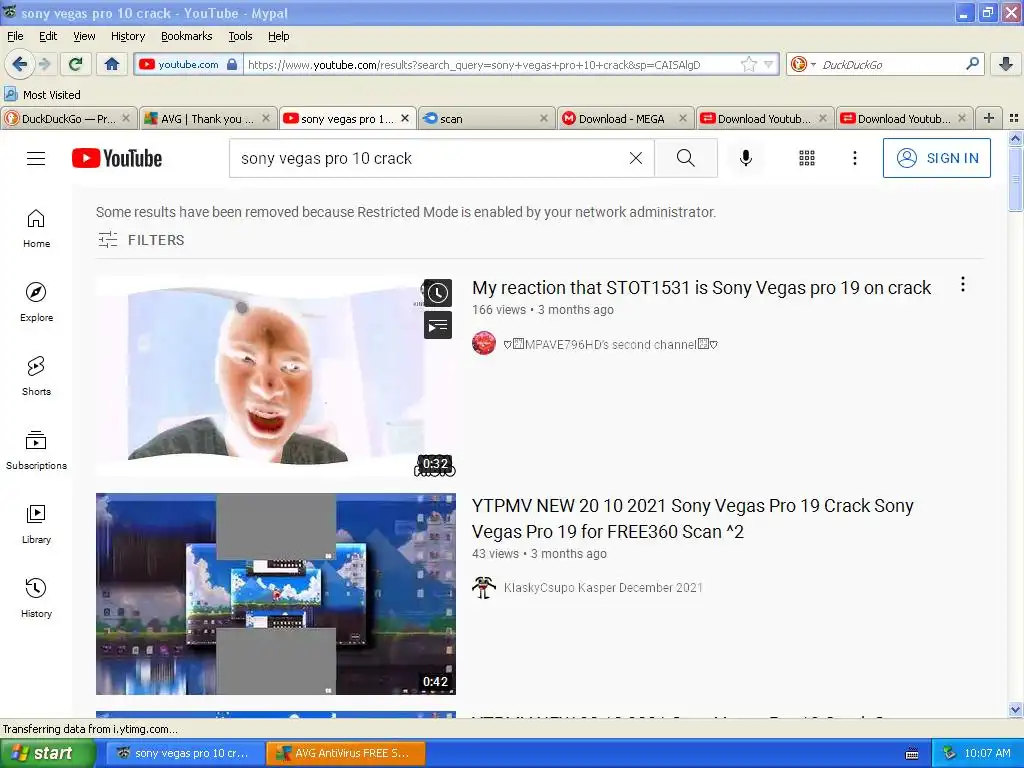
Task: Click the page scrollbar down arrow
Action: (x=1015, y=709)
